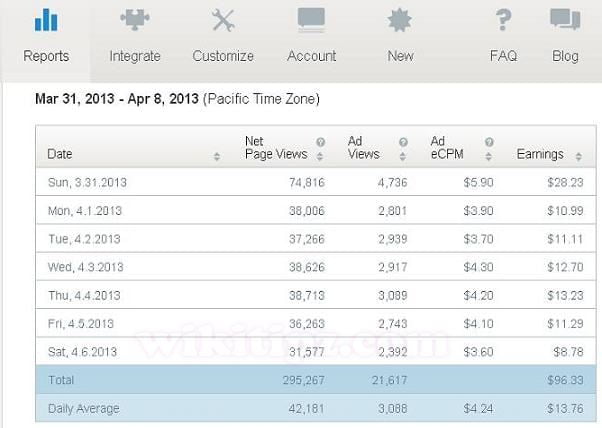
Task: Sort by Ad eCPM arrows
Action: pos(488,156)
